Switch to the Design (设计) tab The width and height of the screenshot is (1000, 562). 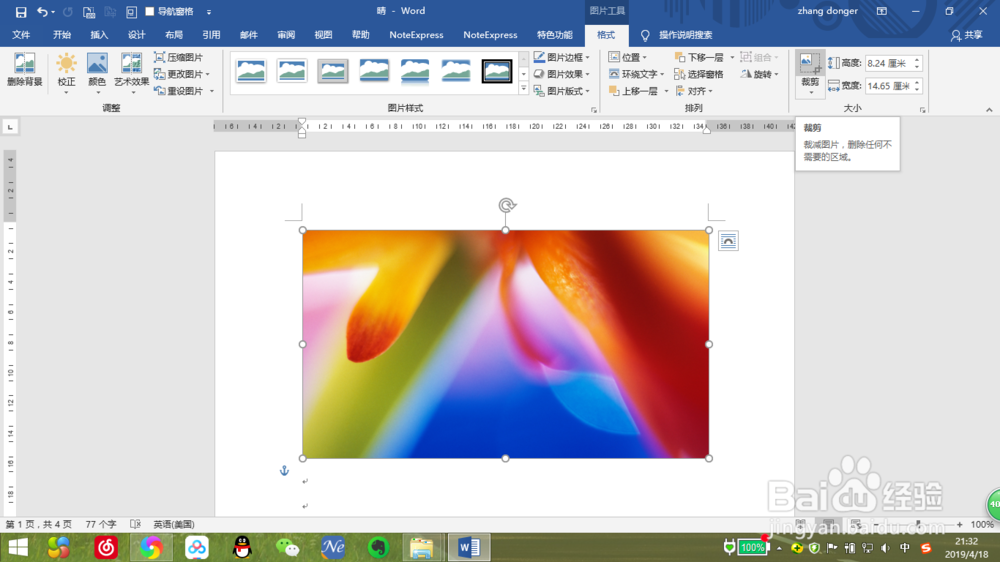136,35
